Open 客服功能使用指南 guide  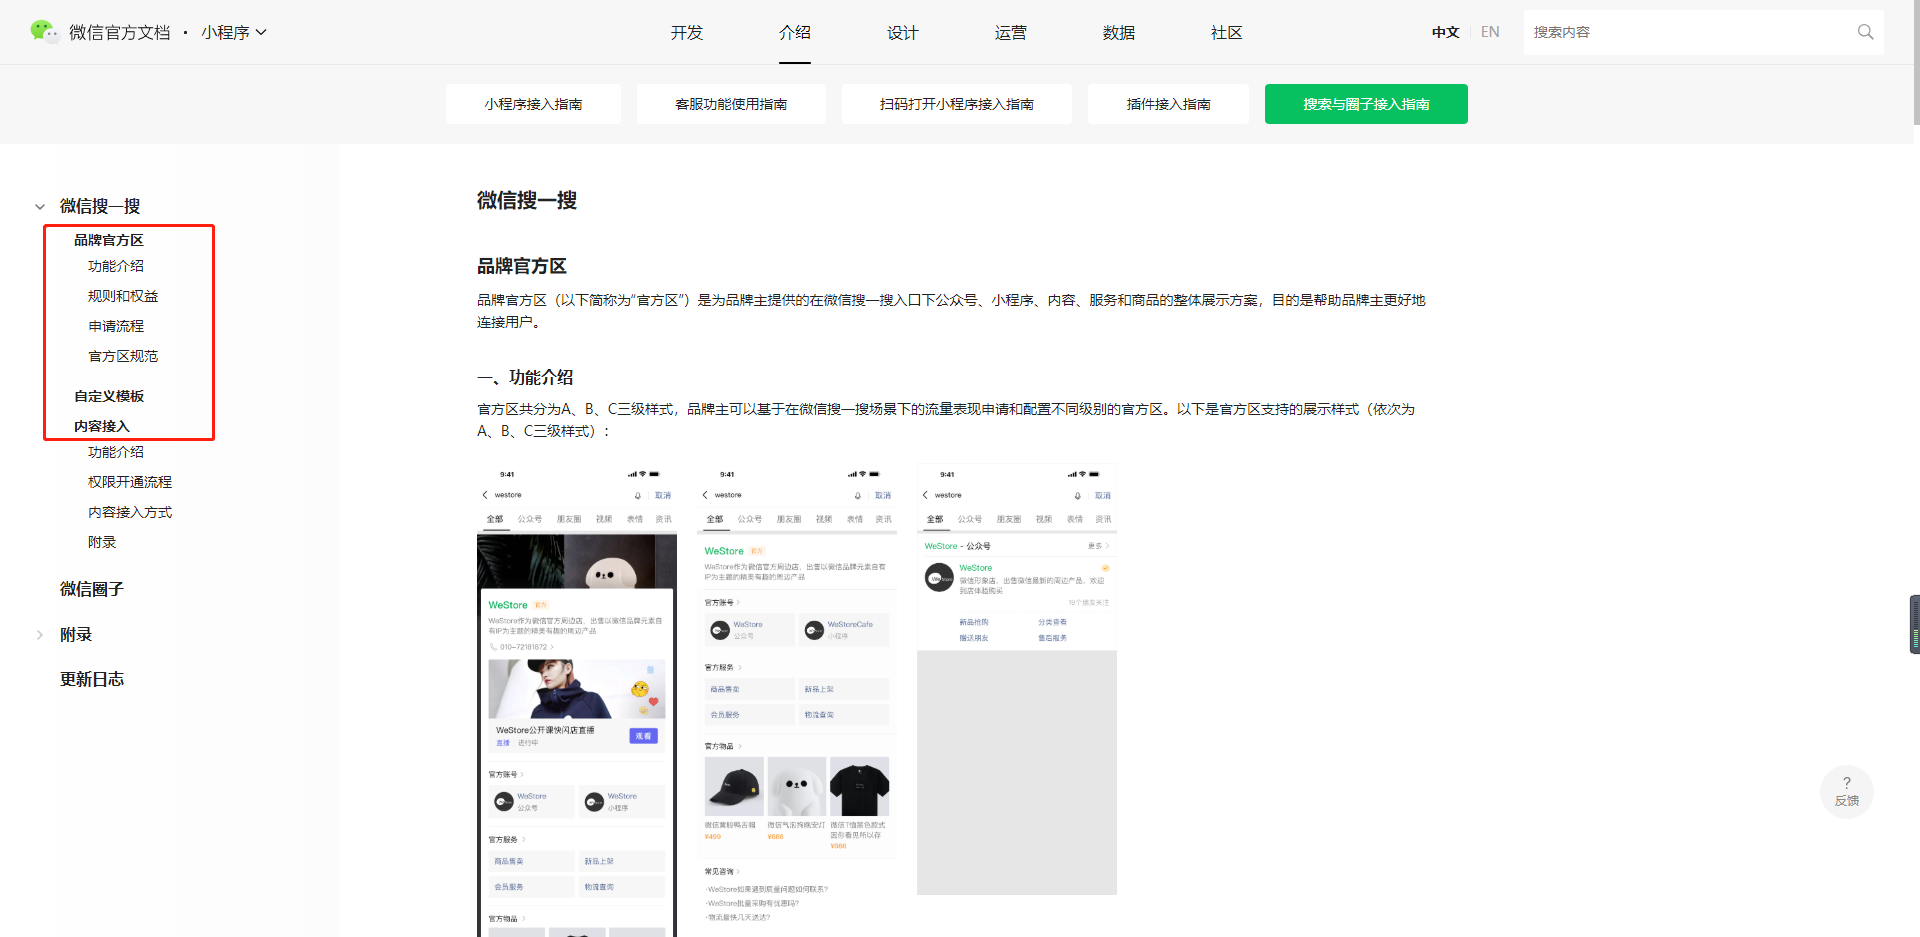pos(731,104)
